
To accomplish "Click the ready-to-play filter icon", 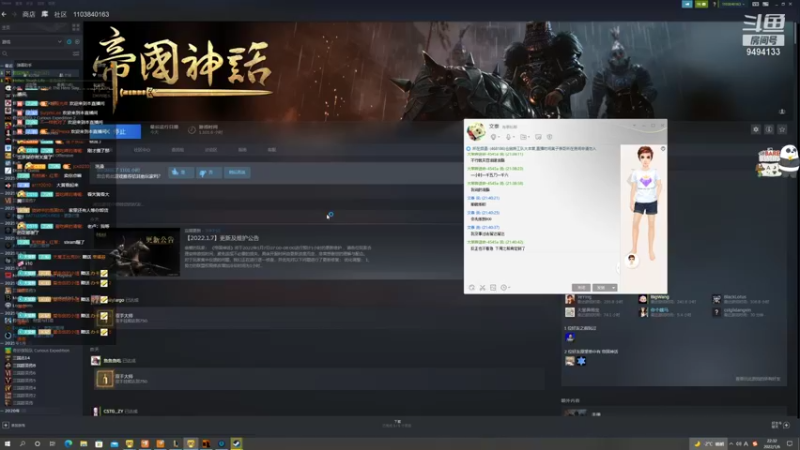I will tap(77, 42).
